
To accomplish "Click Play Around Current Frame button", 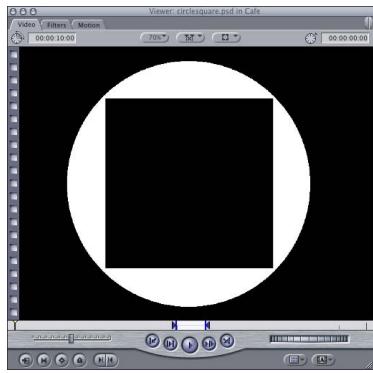I will coord(209,344).
